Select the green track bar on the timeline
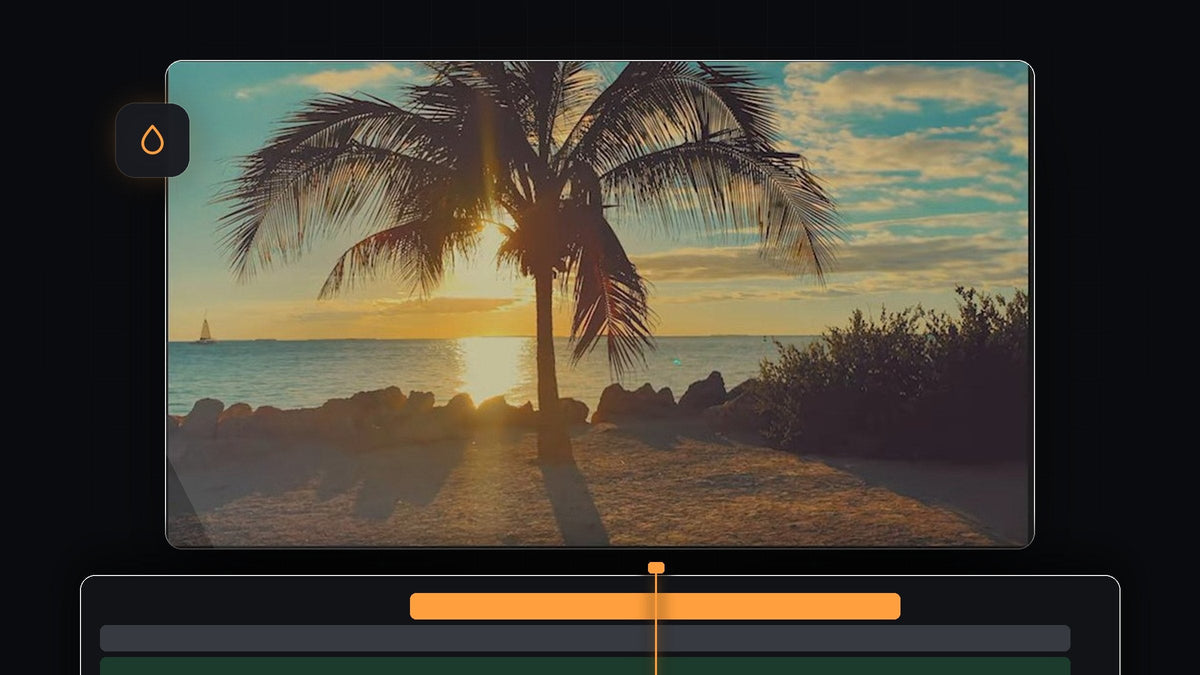Screen dimensions: 1200x675 click(x=585, y=666)
